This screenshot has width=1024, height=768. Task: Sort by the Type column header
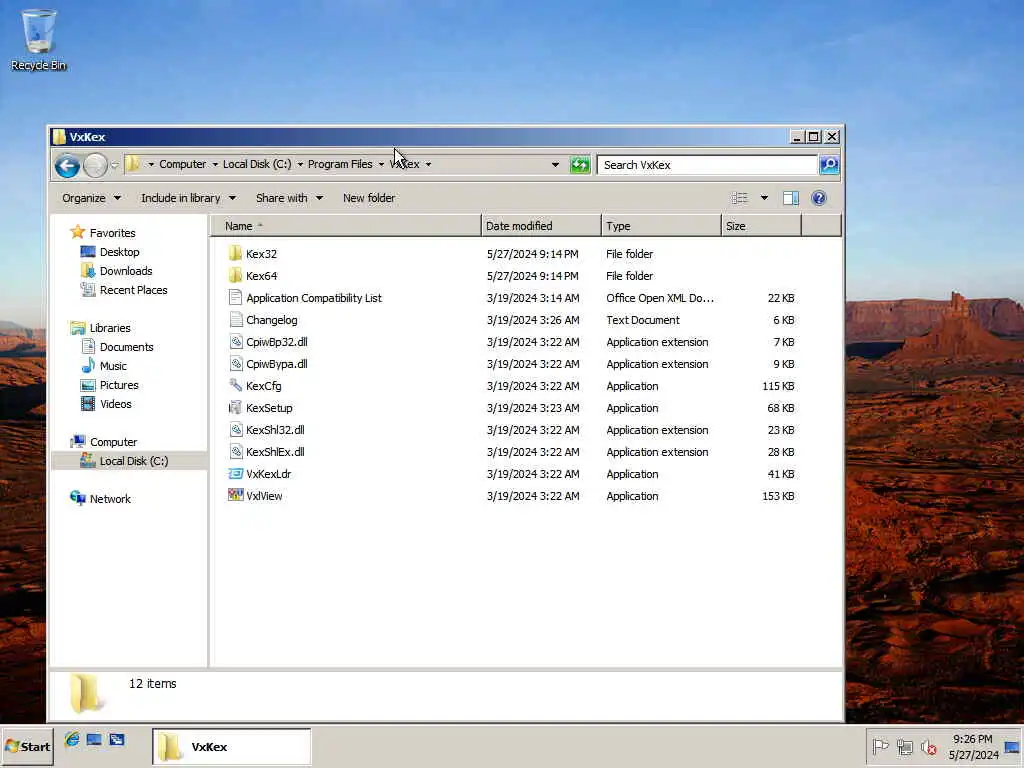click(661, 226)
